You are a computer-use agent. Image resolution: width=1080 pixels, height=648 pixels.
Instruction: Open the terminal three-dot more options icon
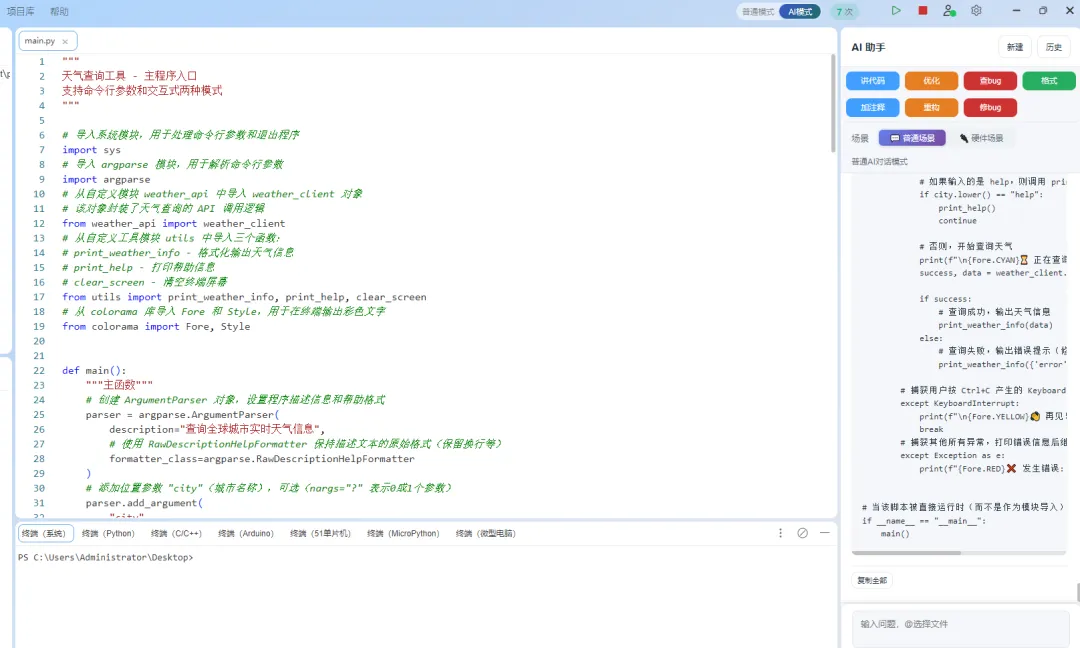point(780,533)
